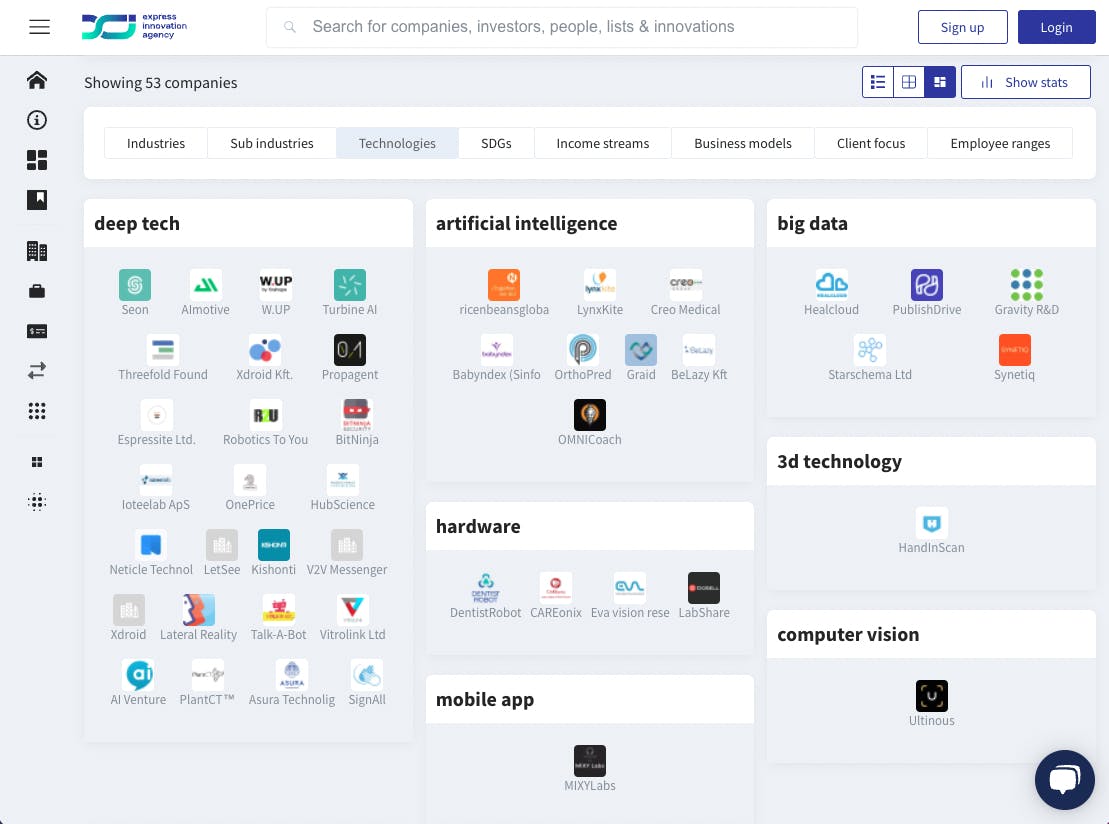Select the SDGs tab
The height and width of the screenshot is (824, 1109).
point(497,144)
